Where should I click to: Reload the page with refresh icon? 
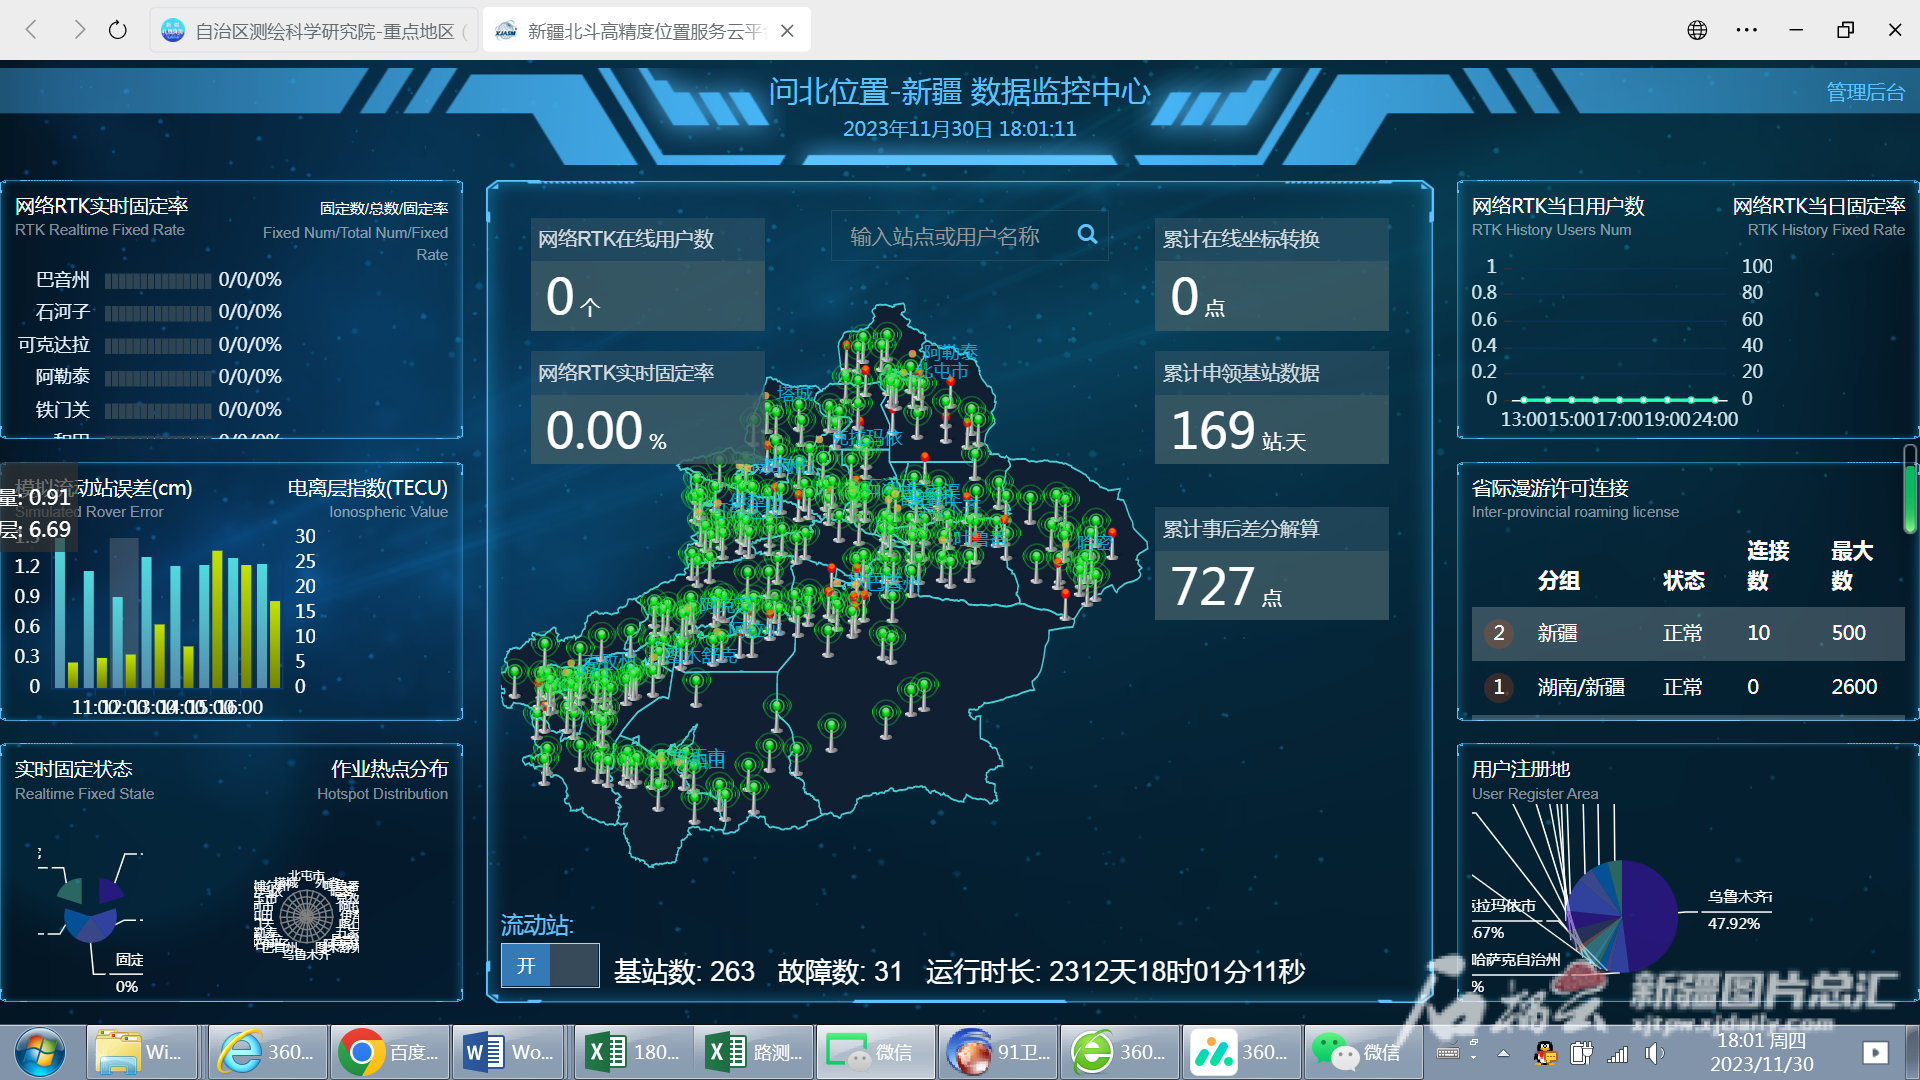pyautogui.click(x=118, y=30)
